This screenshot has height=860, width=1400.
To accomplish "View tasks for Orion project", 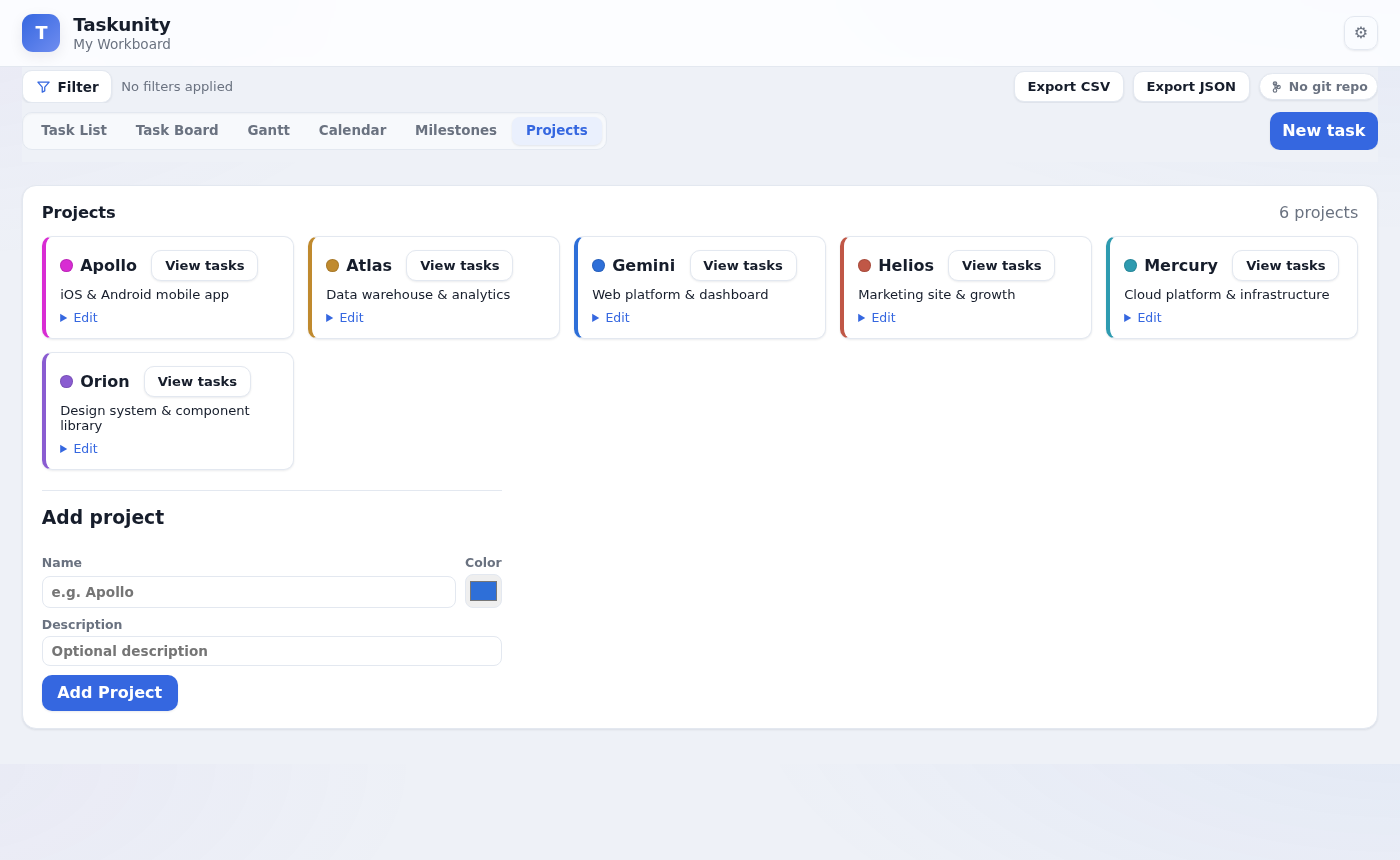I will click(x=197, y=382).
